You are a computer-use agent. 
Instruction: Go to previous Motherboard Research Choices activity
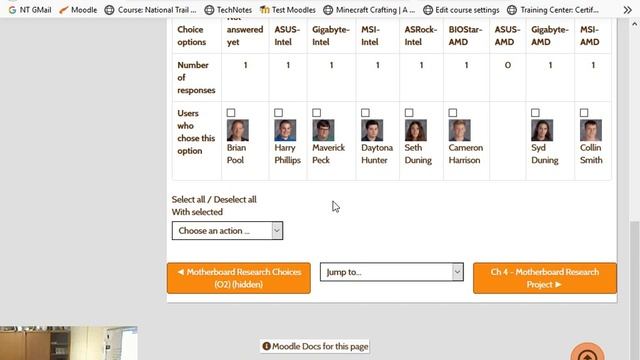click(x=239, y=278)
